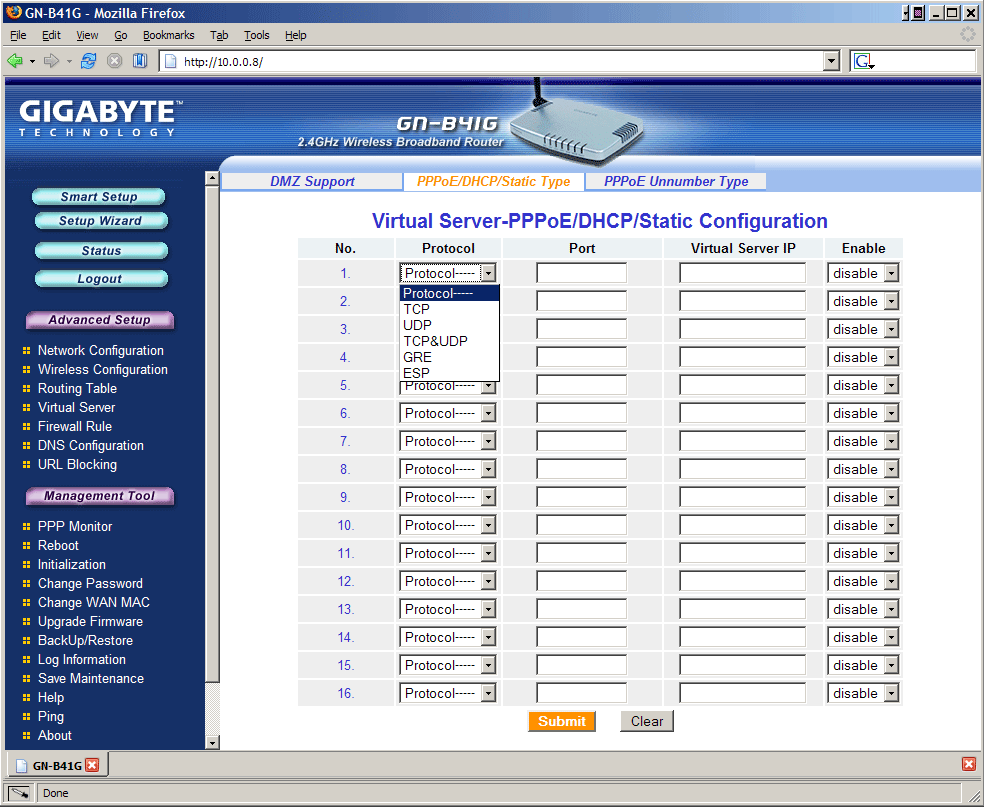Open the Upgrade Firmware link
Screen dimensions: 984x807
90,621
